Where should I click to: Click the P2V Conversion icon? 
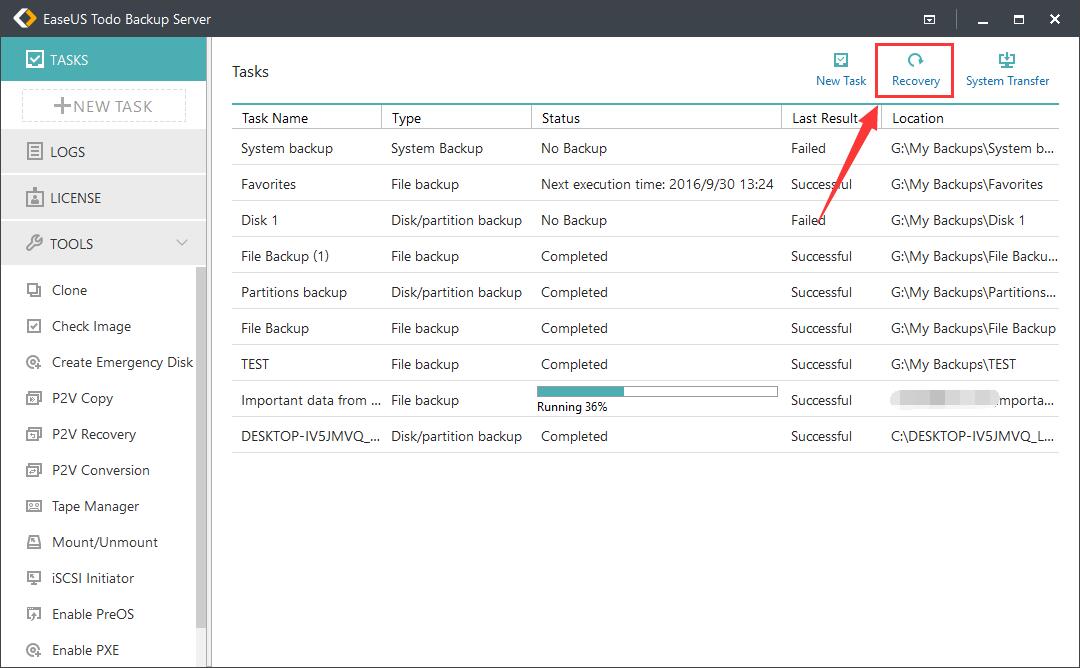[x=34, y=470]
